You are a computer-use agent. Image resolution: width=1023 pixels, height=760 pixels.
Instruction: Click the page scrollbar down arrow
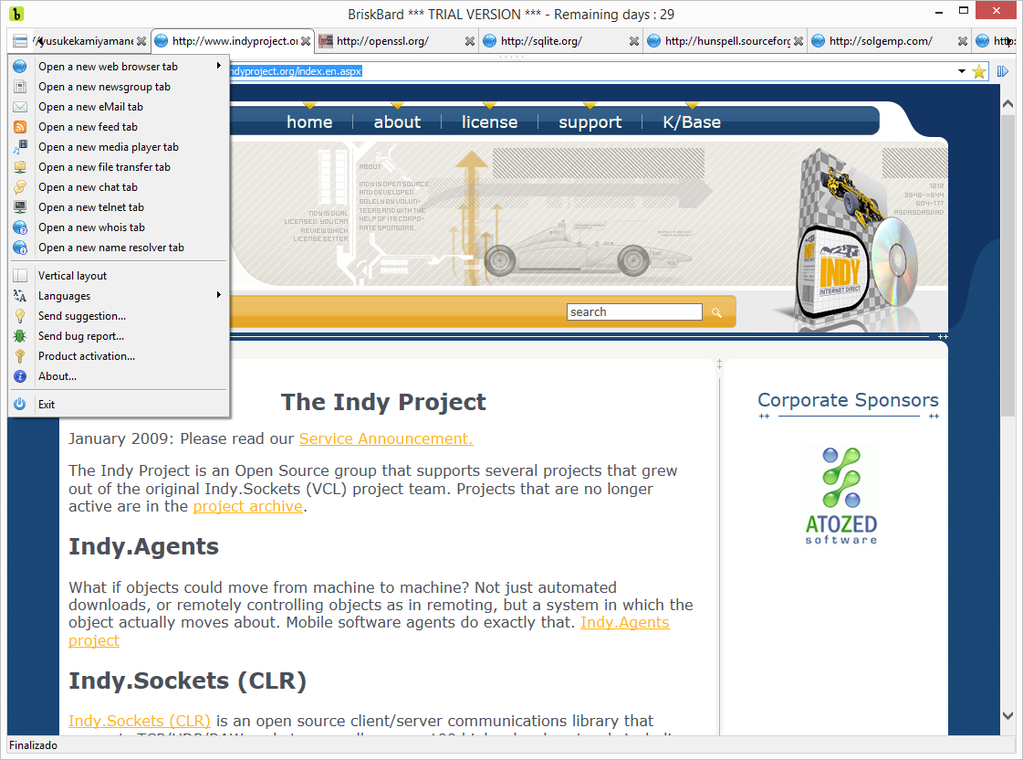coord(1007,716)
